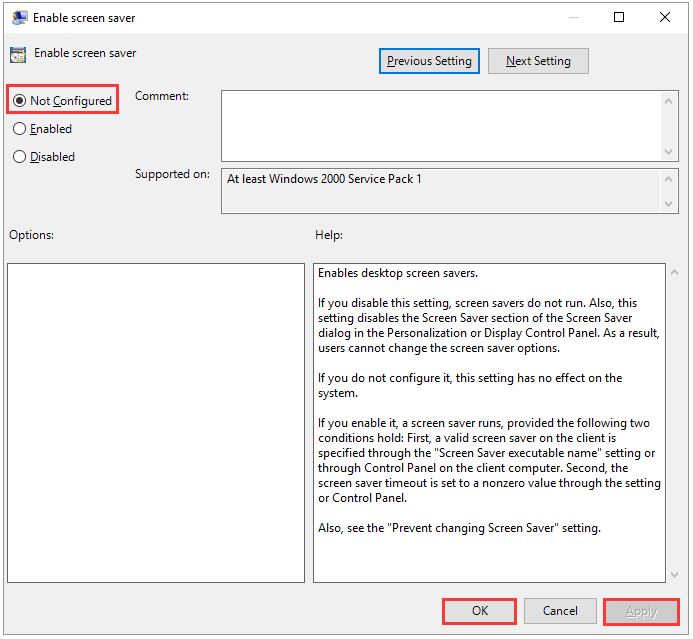Click the Supported on scroll down arrow
Screen dimensions: 693x639
coord(669,204)
